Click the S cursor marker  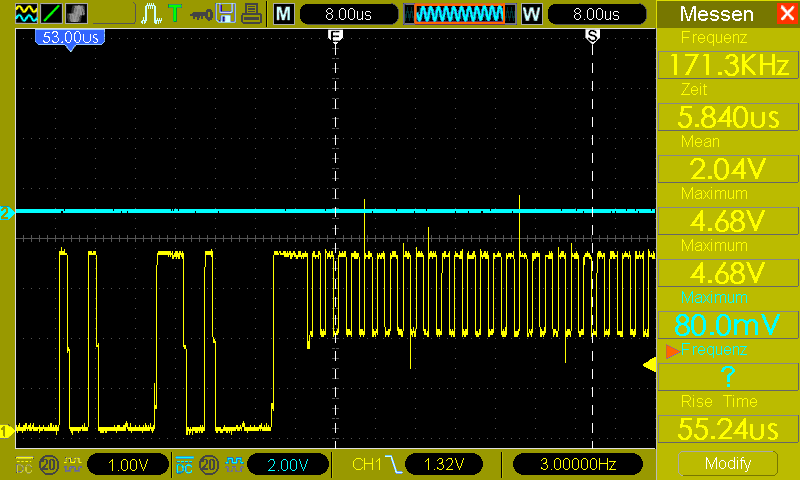tap(592, 36)
